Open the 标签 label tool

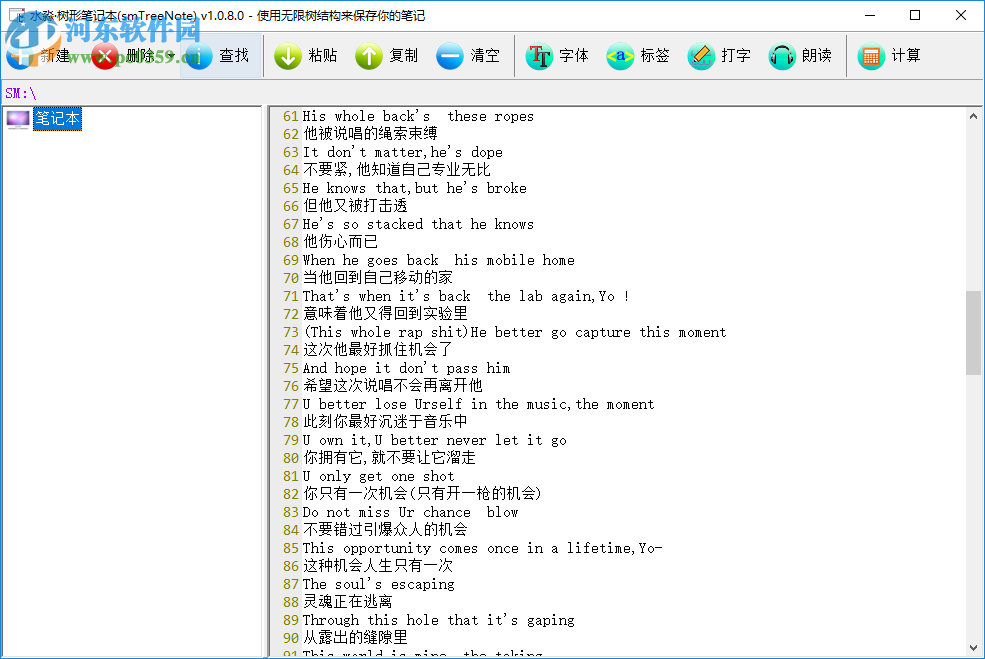click(x=635, y=56)
